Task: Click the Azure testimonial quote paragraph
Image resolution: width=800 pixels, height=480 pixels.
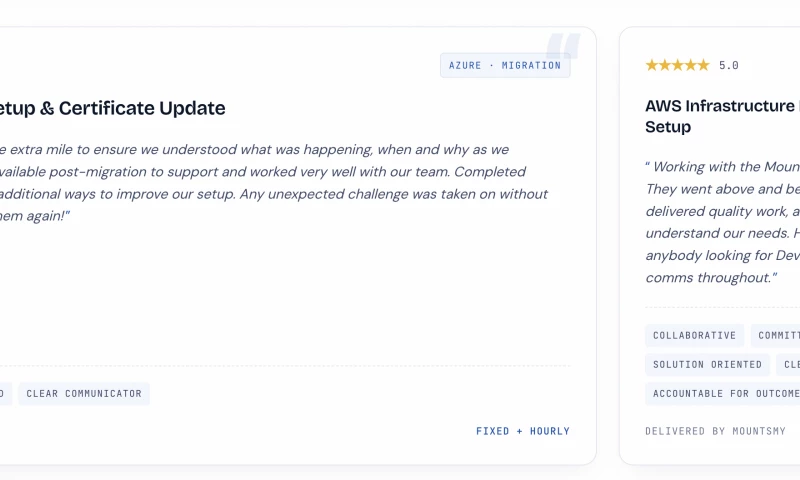Action: (x=274, y=183)
